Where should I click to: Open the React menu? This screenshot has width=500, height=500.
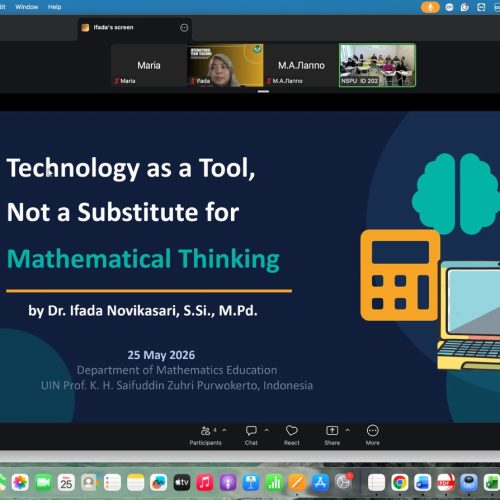(x=292, y=435)
